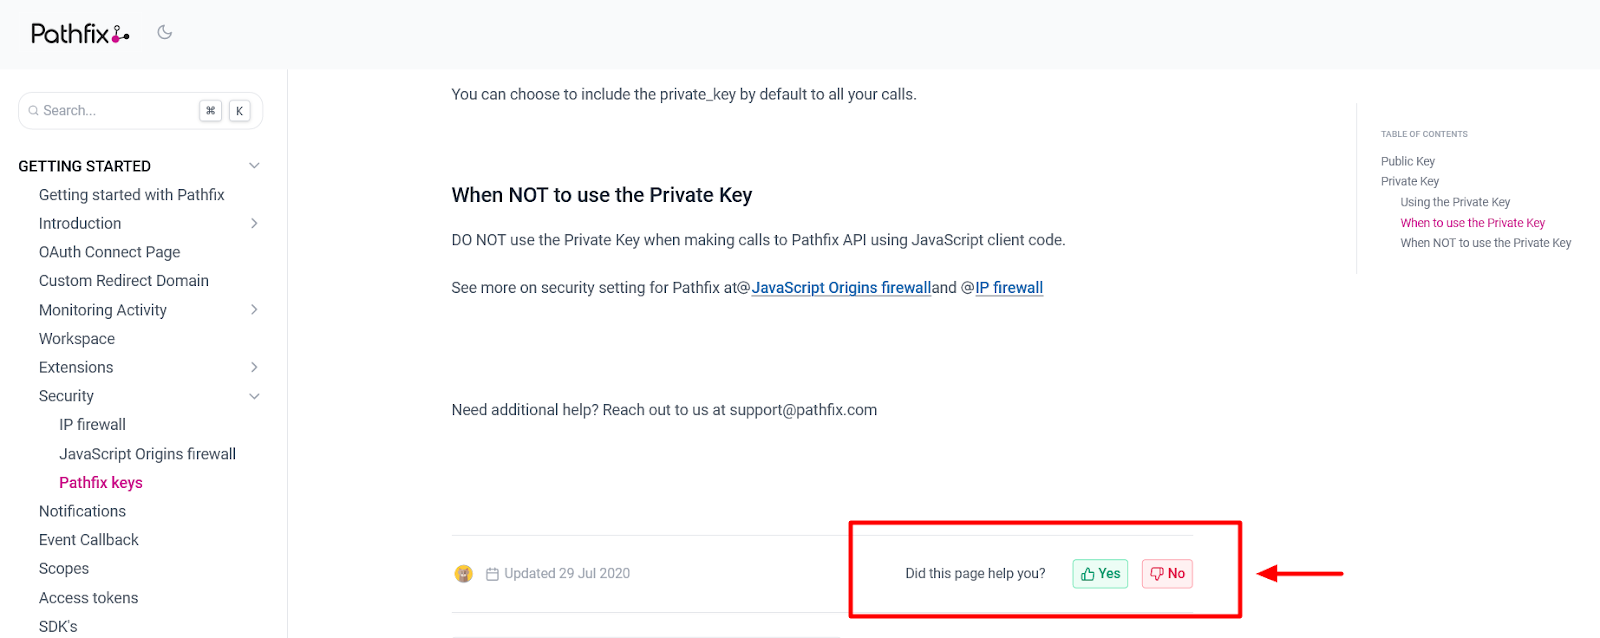Jump to Public Key in table of contents
Image resolution: width=1600 pixels, height=638 pixels.
[x=1407, y=161]
